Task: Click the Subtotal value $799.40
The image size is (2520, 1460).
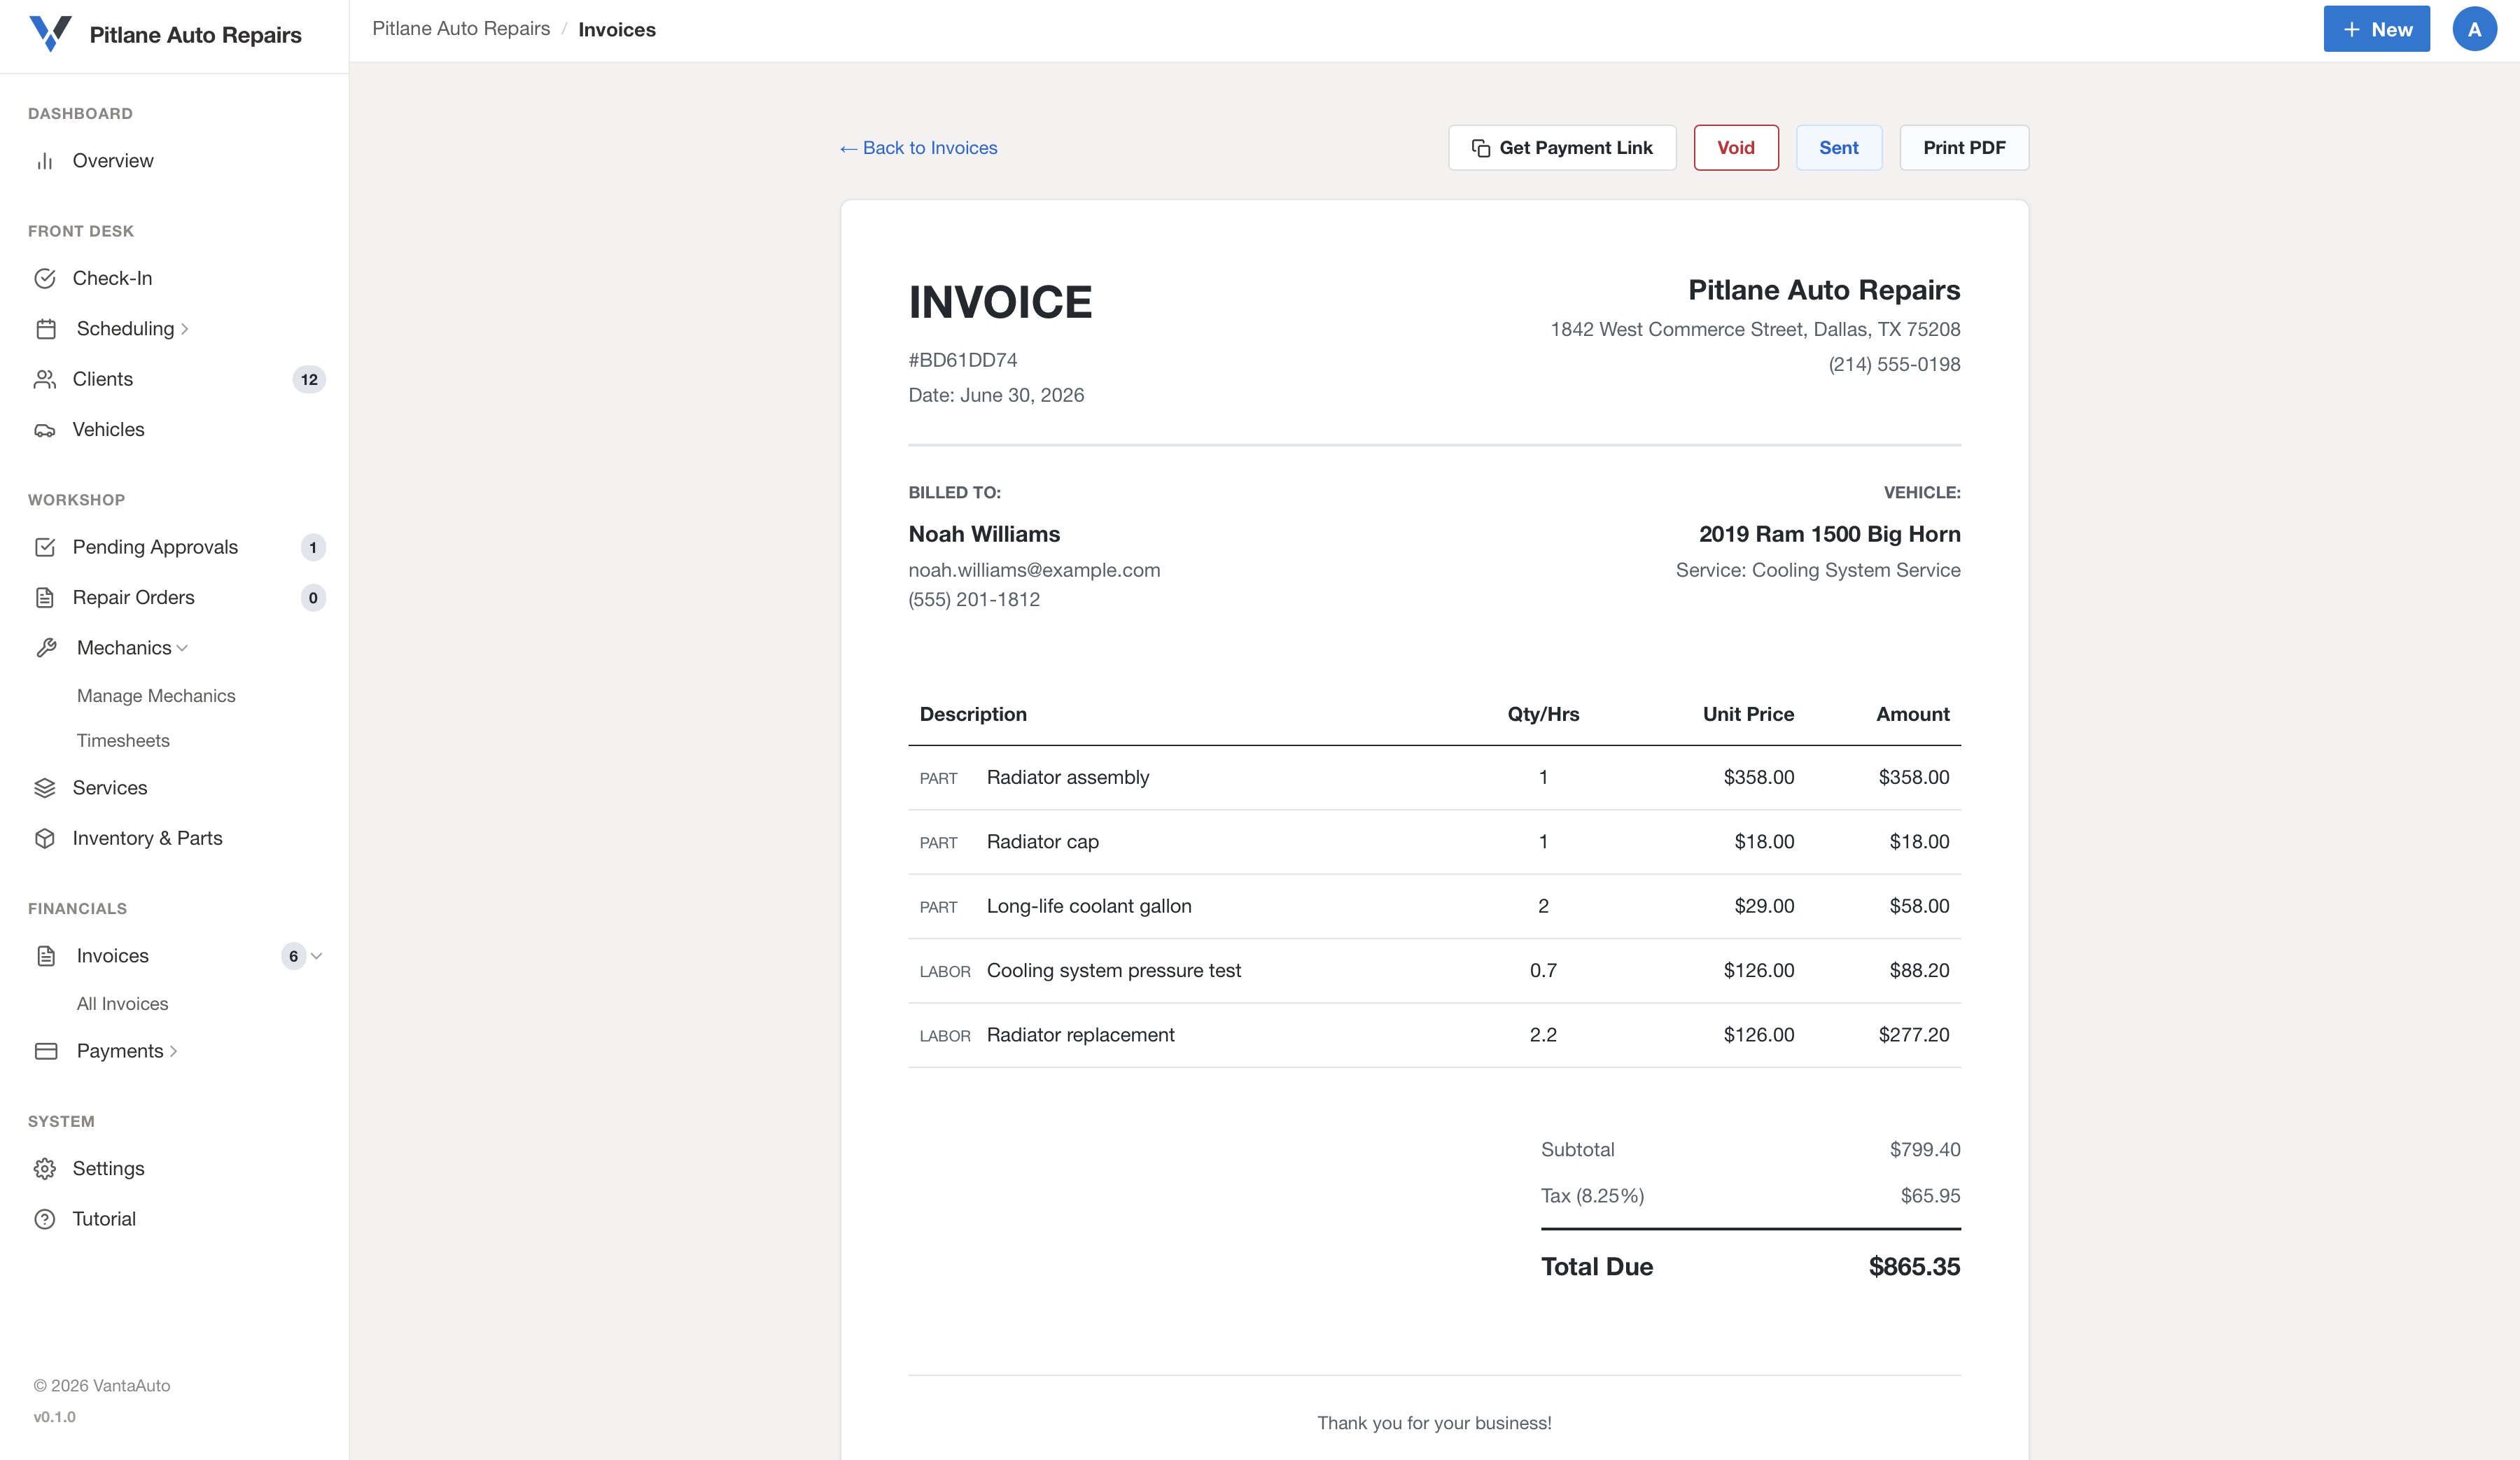Action: (x=1925, y=1150)
